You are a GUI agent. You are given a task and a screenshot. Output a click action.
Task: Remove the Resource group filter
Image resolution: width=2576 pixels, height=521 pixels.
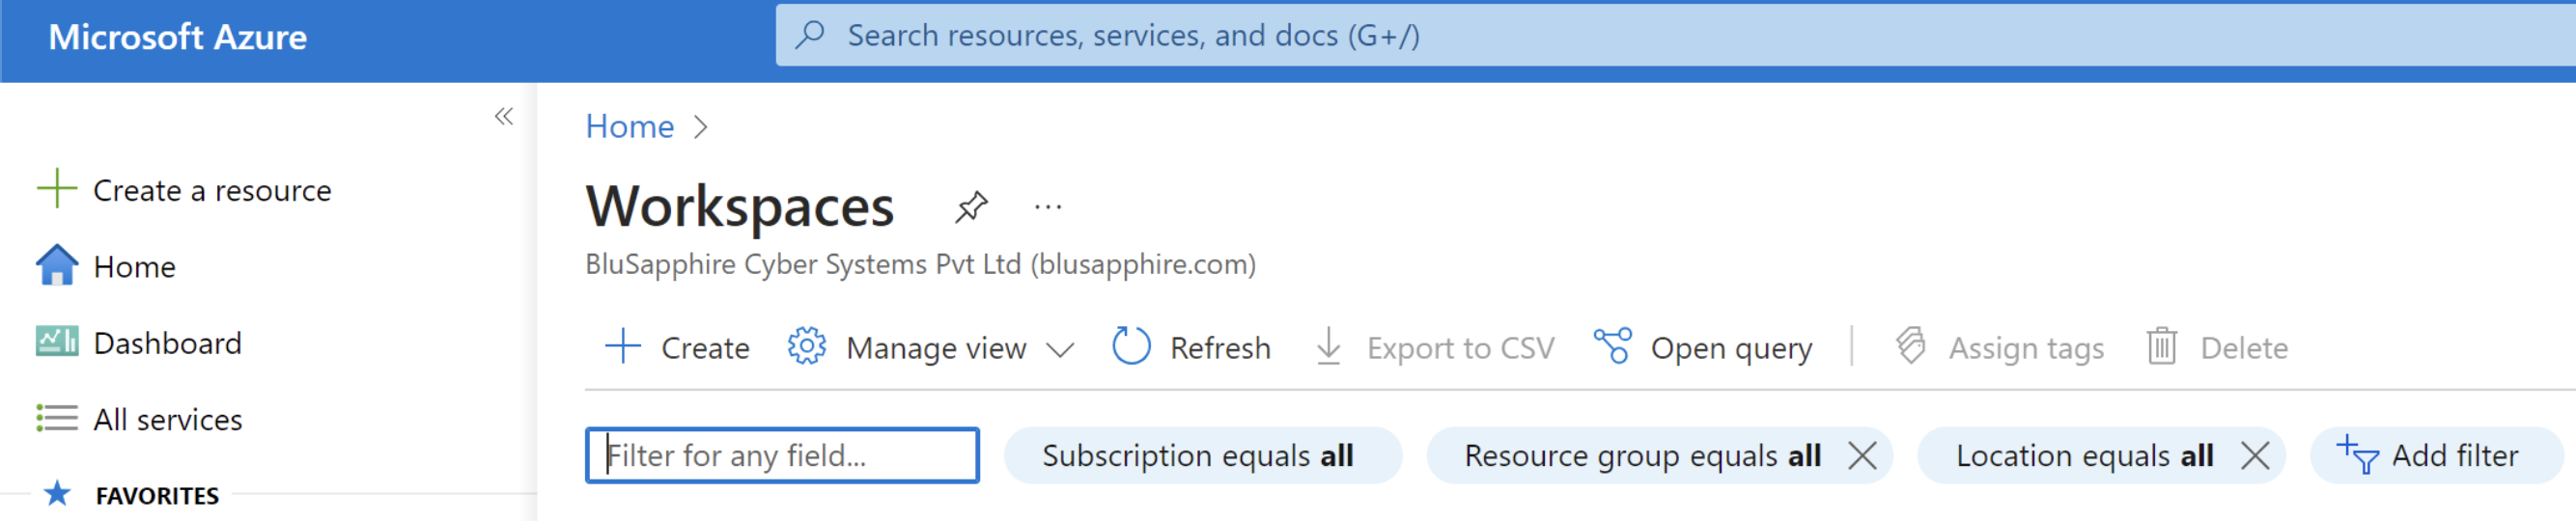pos(1862,456)
